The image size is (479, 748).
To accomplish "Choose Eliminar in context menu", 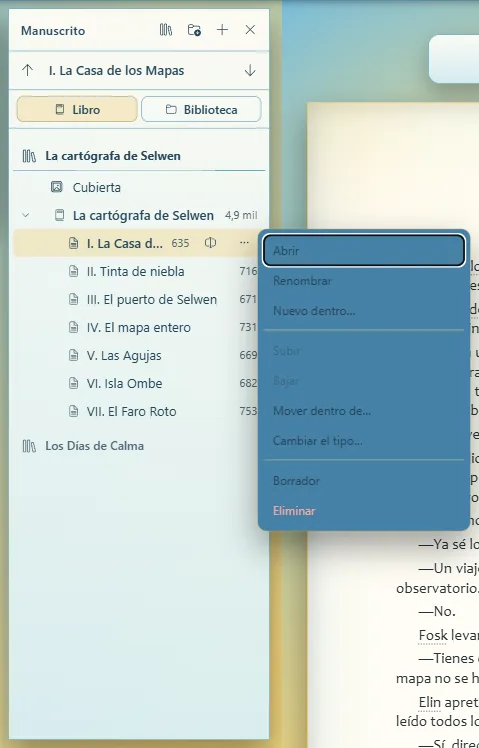I will [364, 511].
